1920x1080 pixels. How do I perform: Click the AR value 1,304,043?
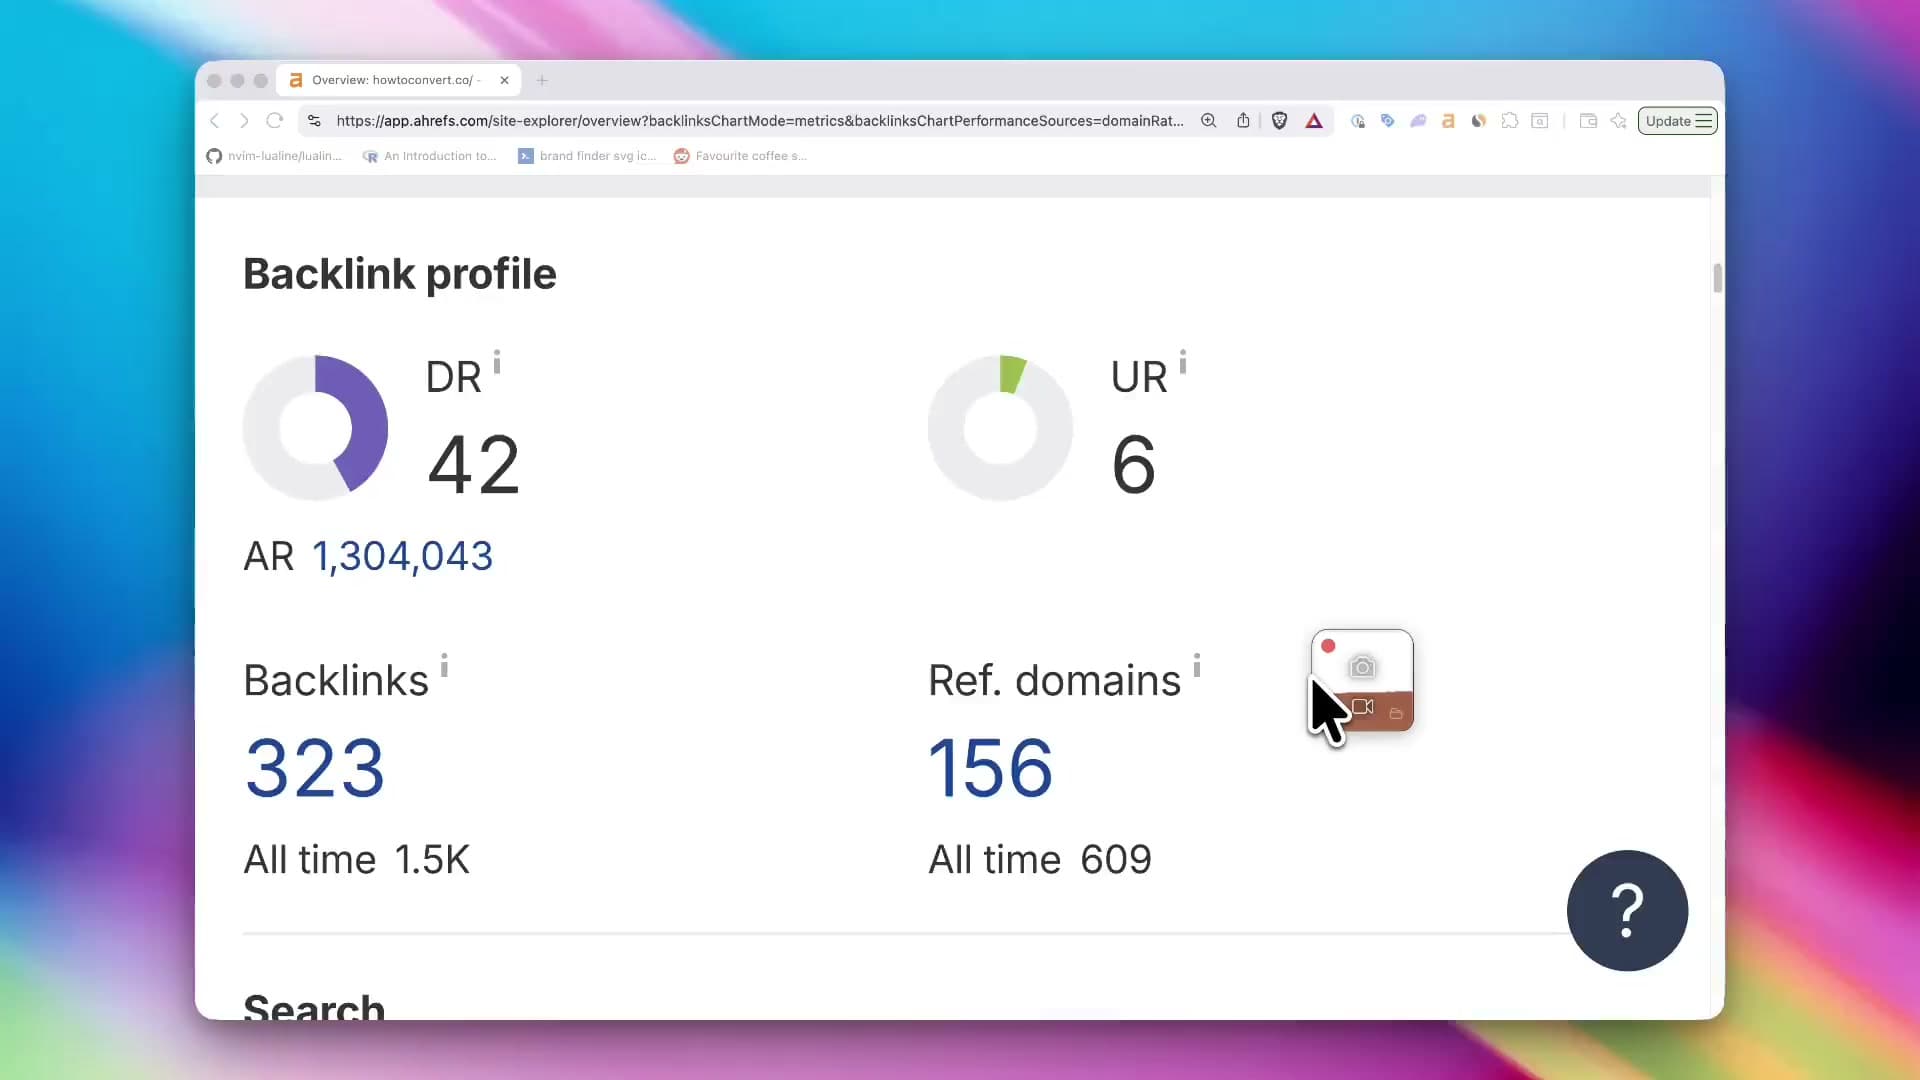(402, 556)
